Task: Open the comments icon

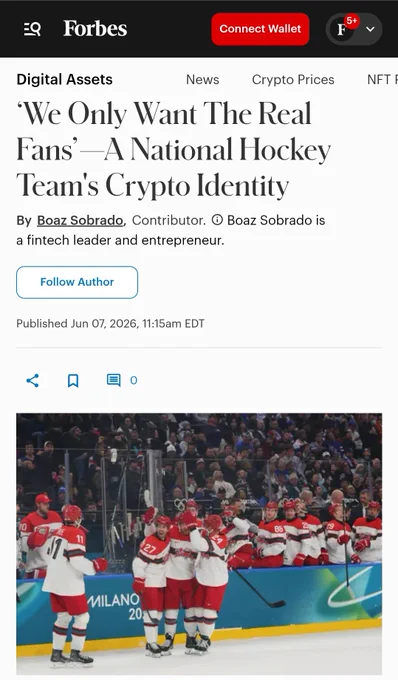Action: coord(114,380)
